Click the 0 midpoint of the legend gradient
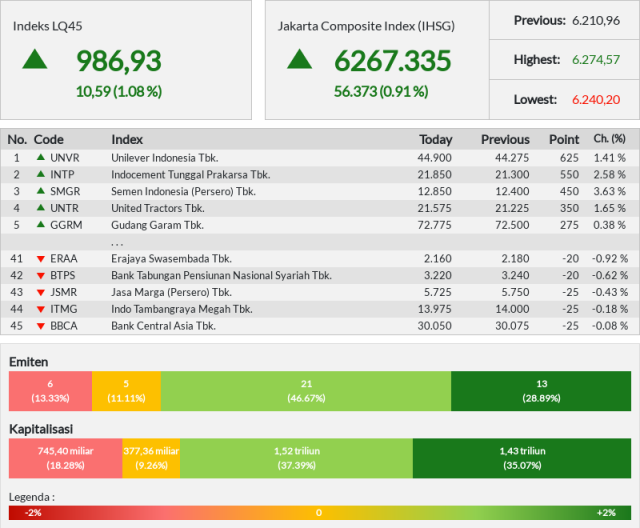 pos(319,512)
